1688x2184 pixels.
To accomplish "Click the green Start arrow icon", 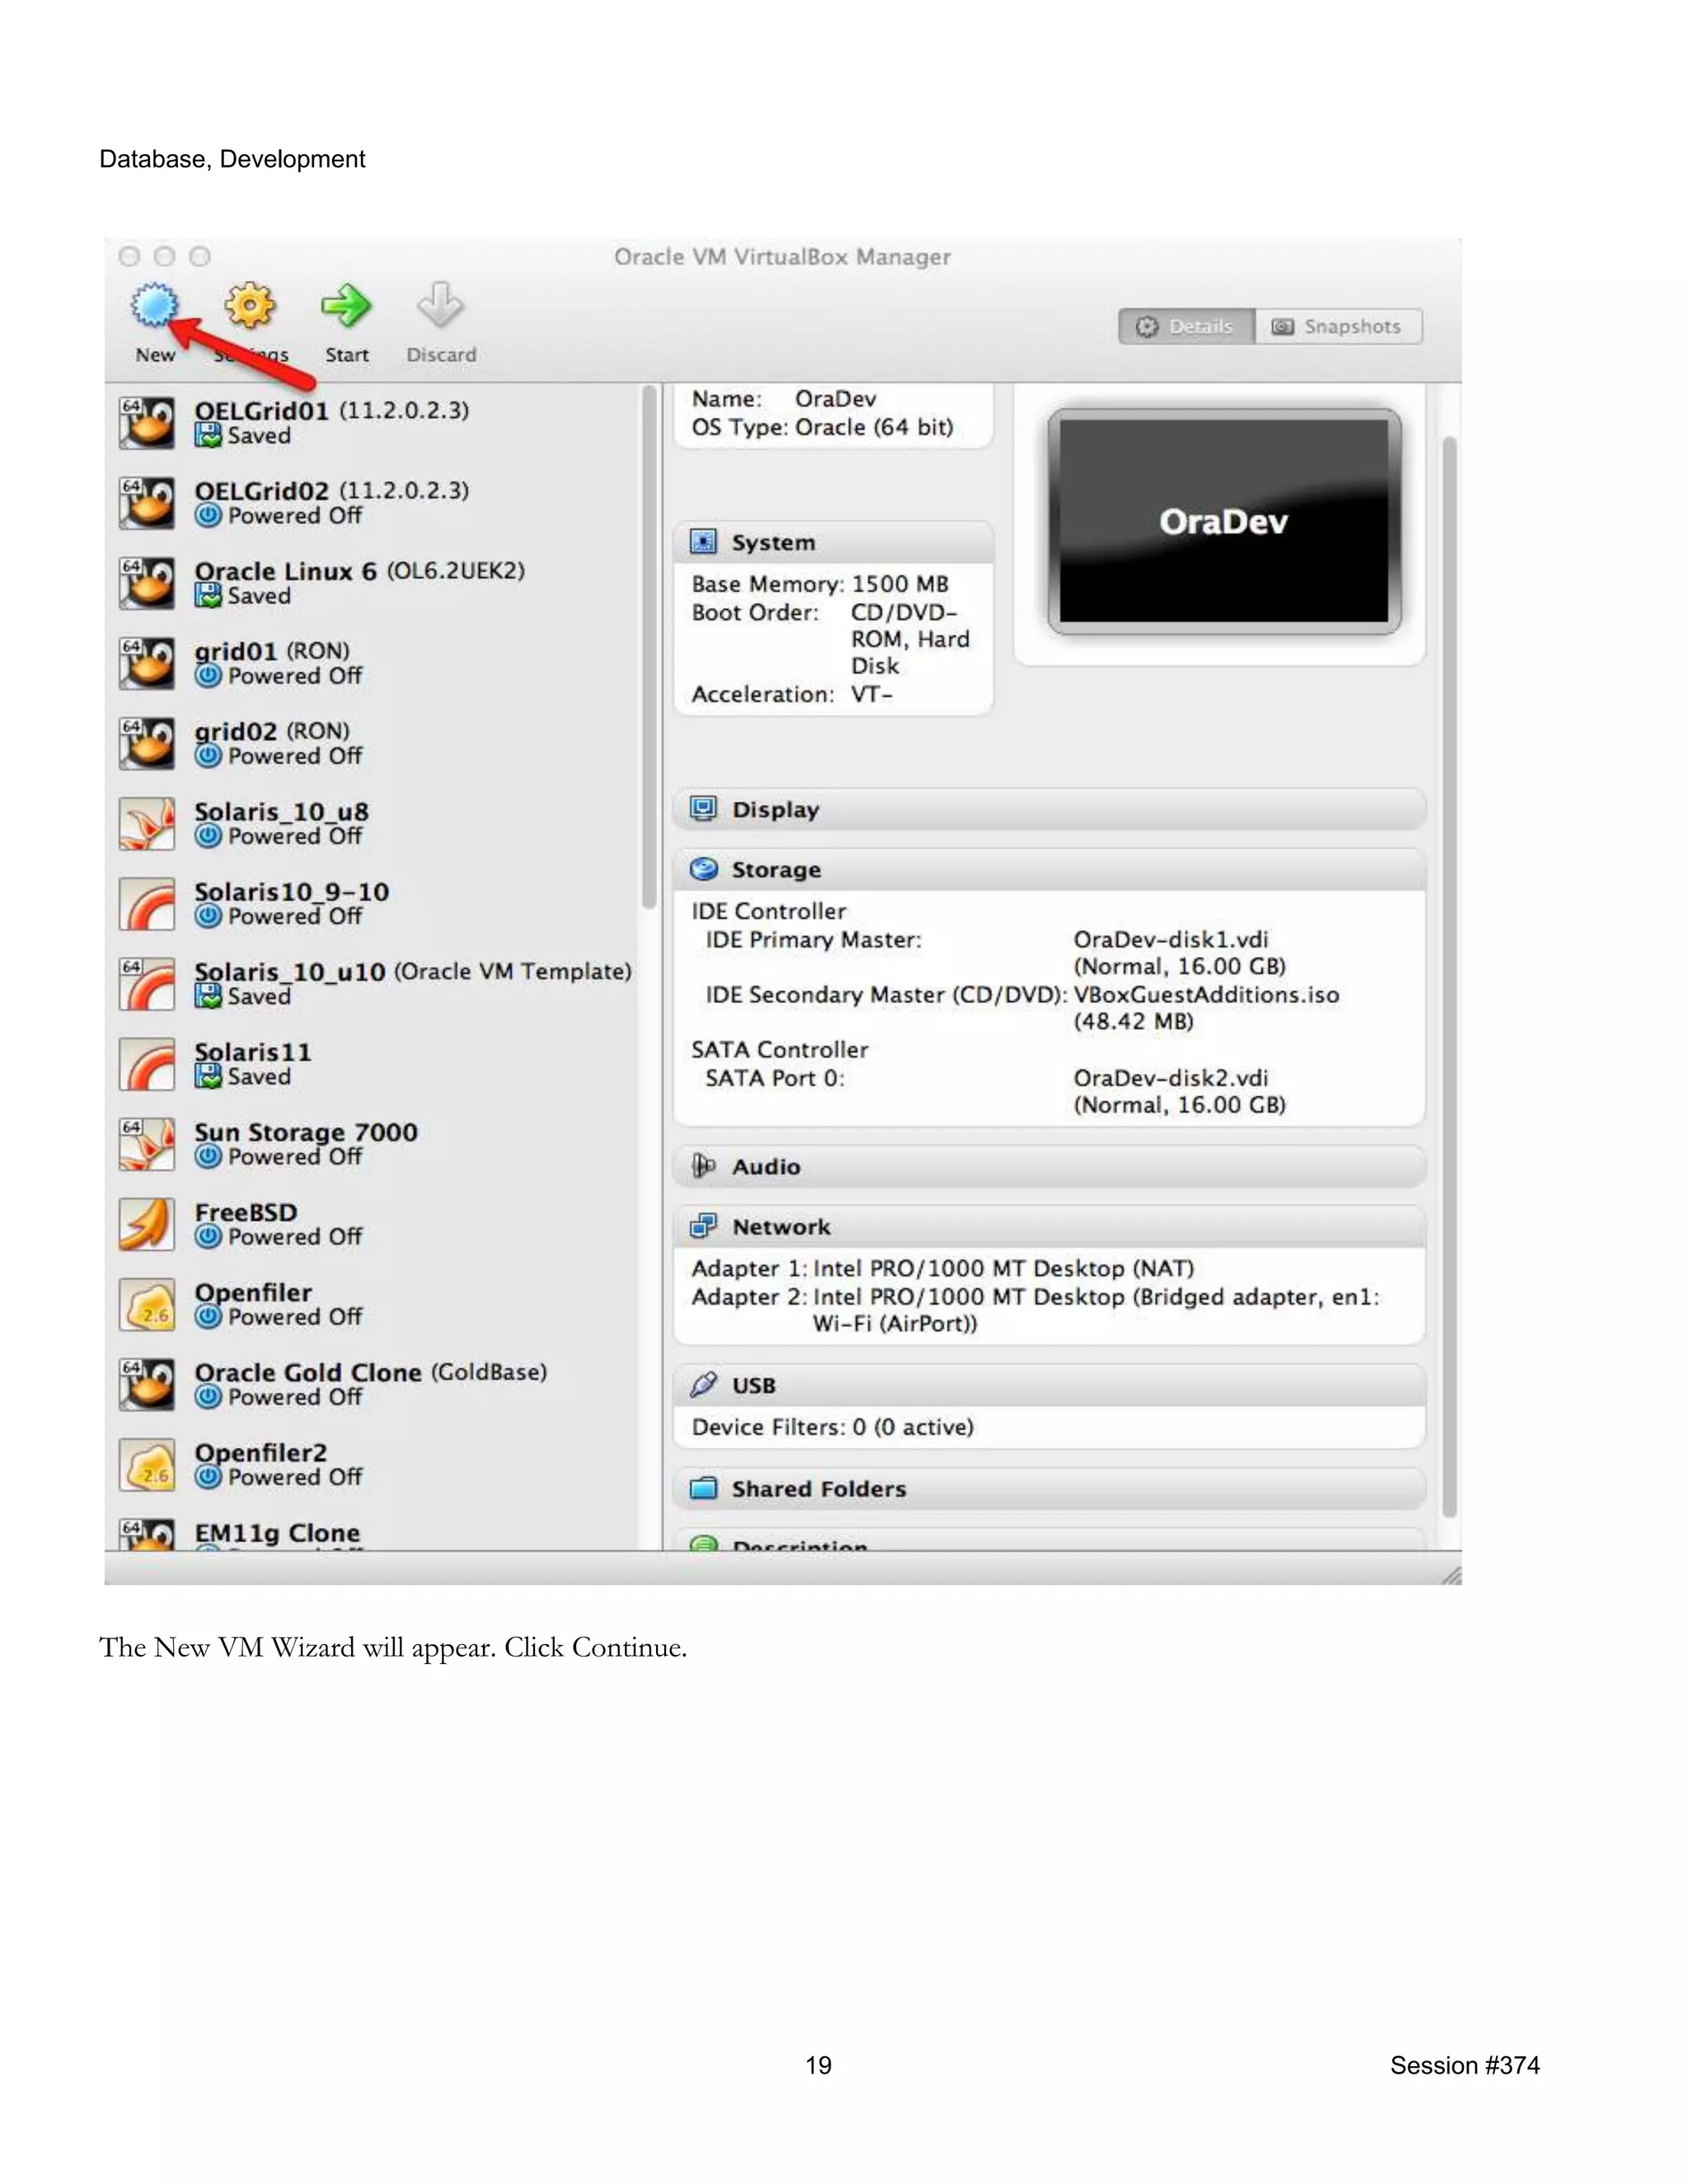I will (x=346, y=305).
